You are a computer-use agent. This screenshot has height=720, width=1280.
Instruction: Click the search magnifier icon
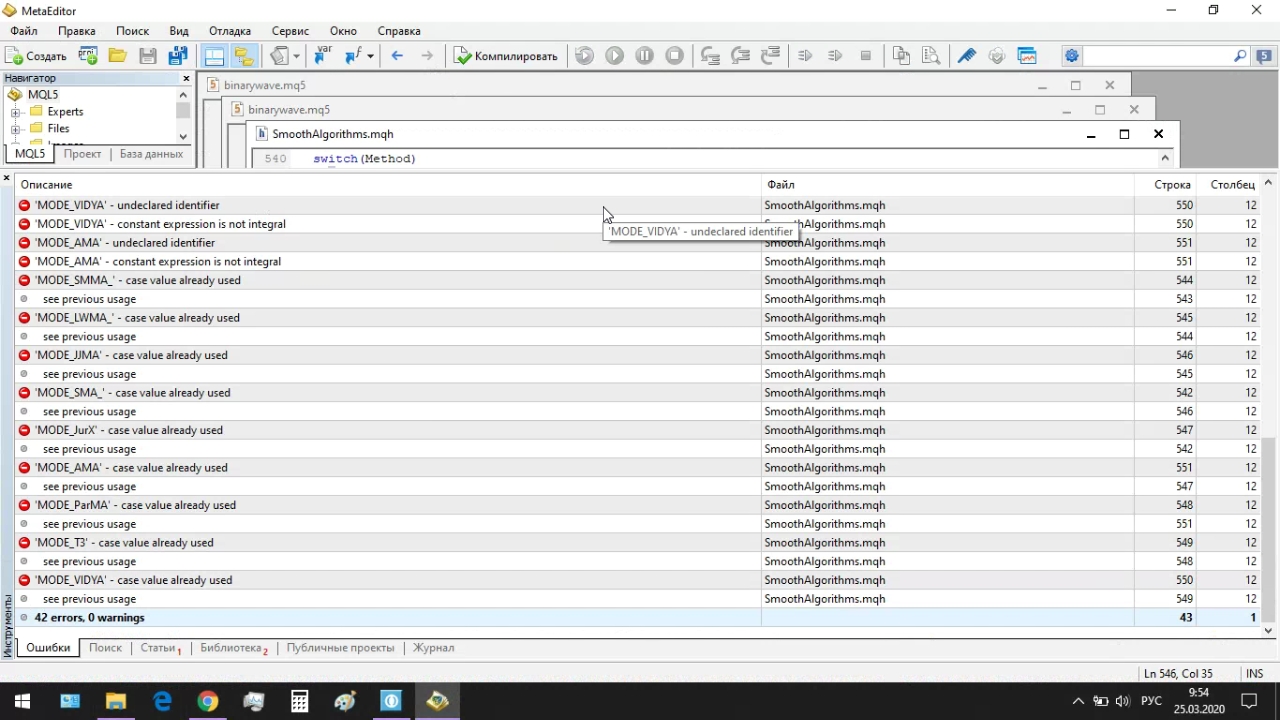(1241, 56)
